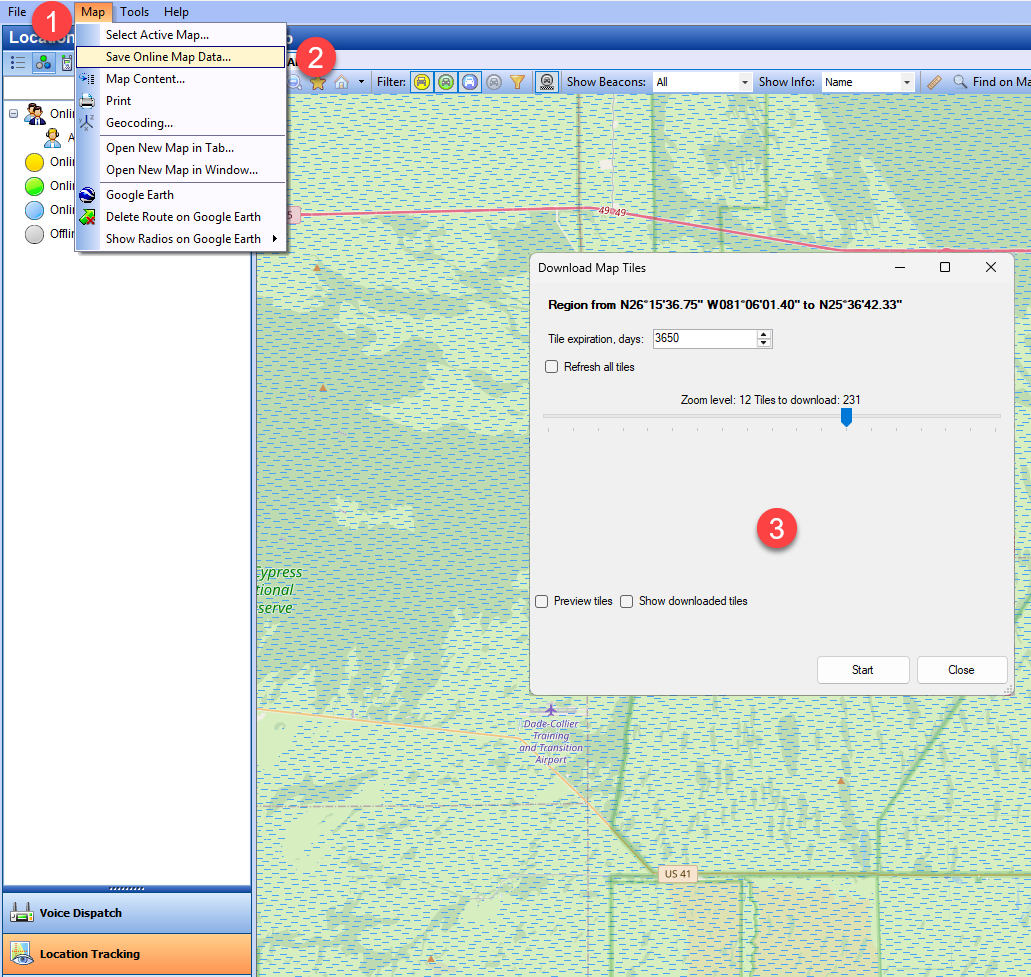Select the ruler measurement tool
The image size is (1031, 977).
tap(935, 82)
